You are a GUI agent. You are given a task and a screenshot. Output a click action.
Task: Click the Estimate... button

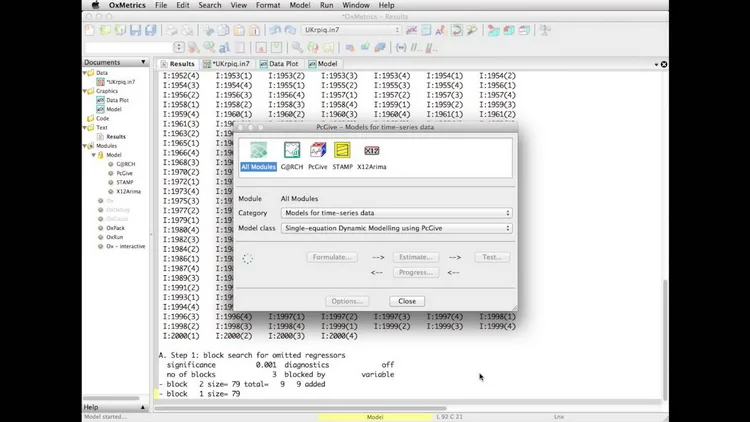point(416,257)
